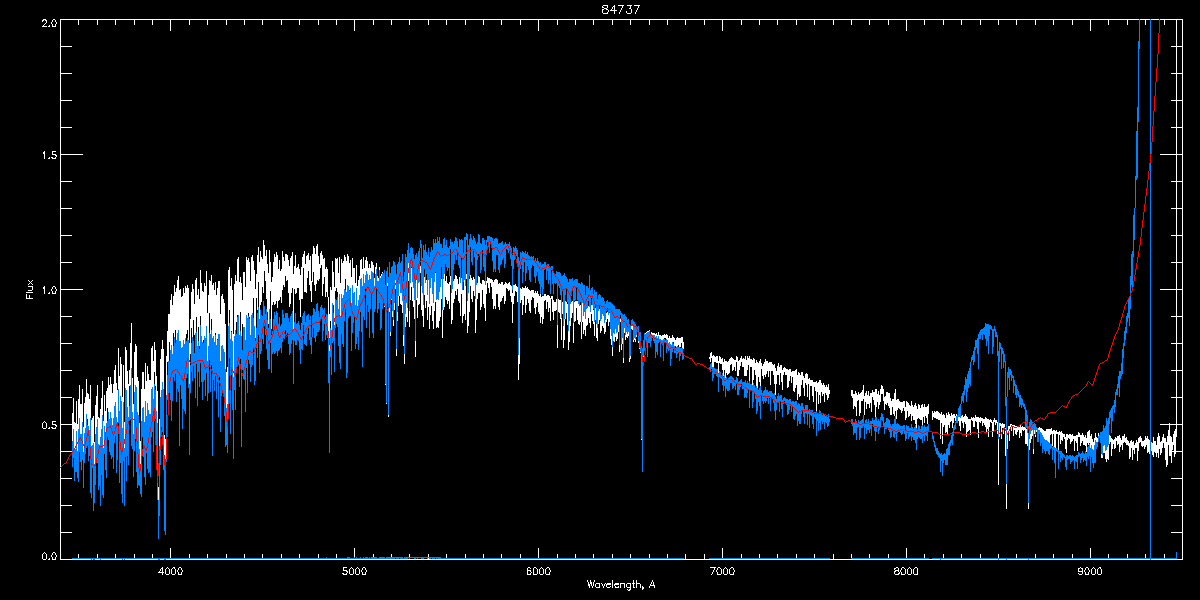
Task: Click the y-axis tick label "0.5"
Action: 48,424
